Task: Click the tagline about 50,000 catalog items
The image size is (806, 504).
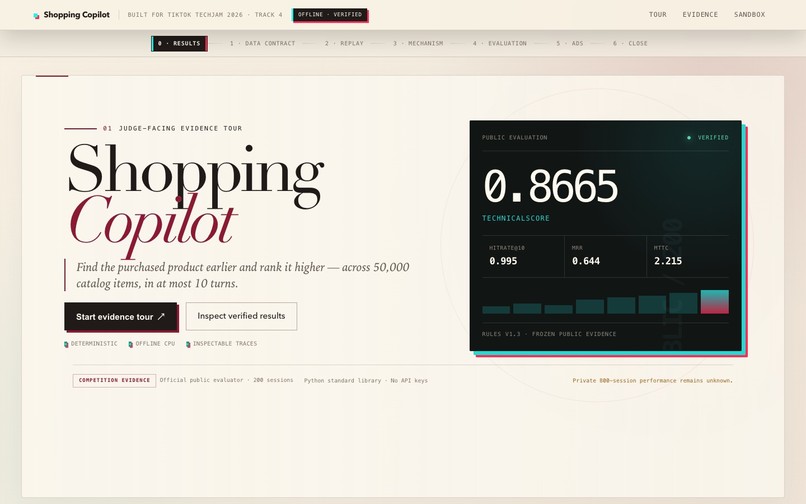Action: 243,275
